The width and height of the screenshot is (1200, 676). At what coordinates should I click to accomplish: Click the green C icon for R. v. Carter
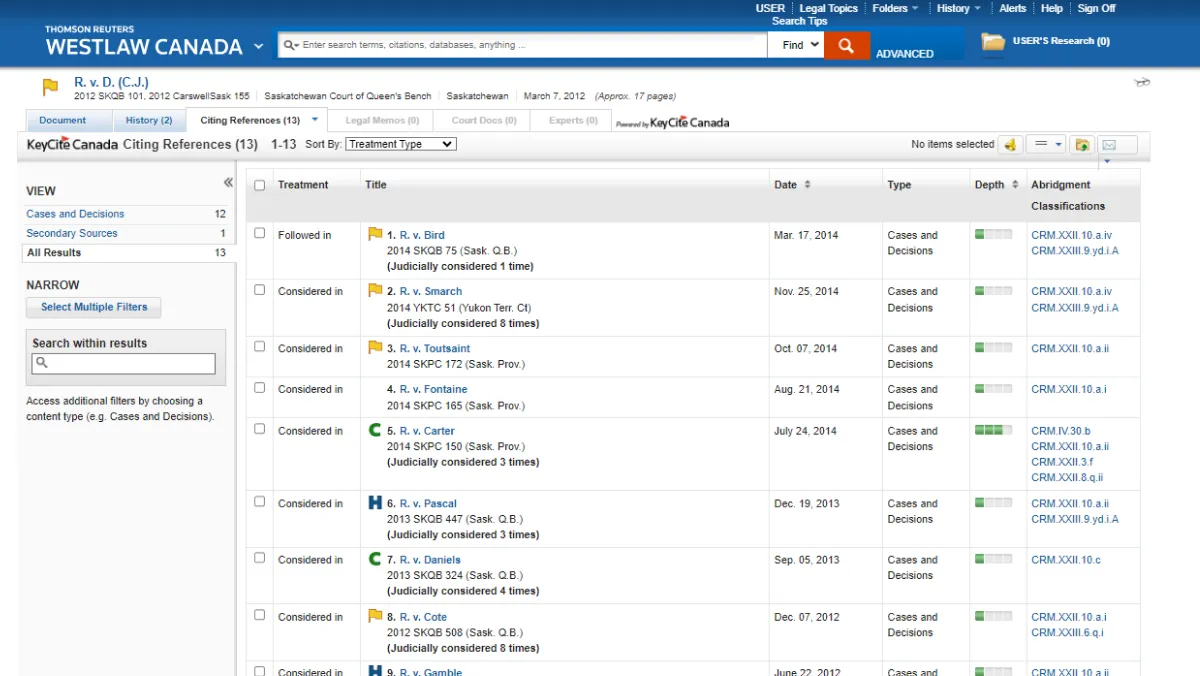click(375, 430)
